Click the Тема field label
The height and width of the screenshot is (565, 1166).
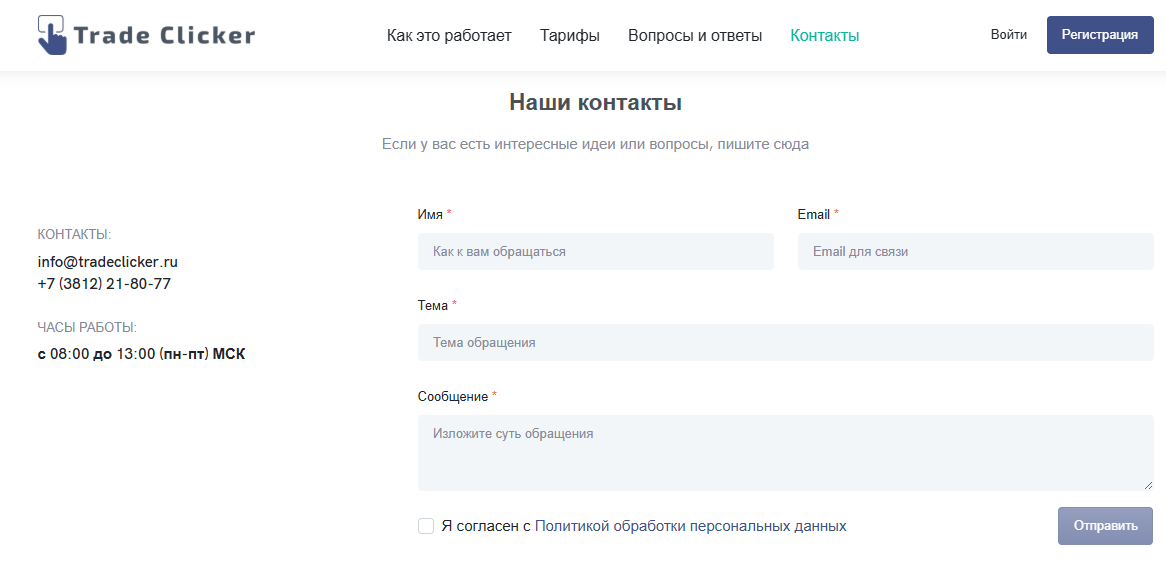(x=433, y=306)
